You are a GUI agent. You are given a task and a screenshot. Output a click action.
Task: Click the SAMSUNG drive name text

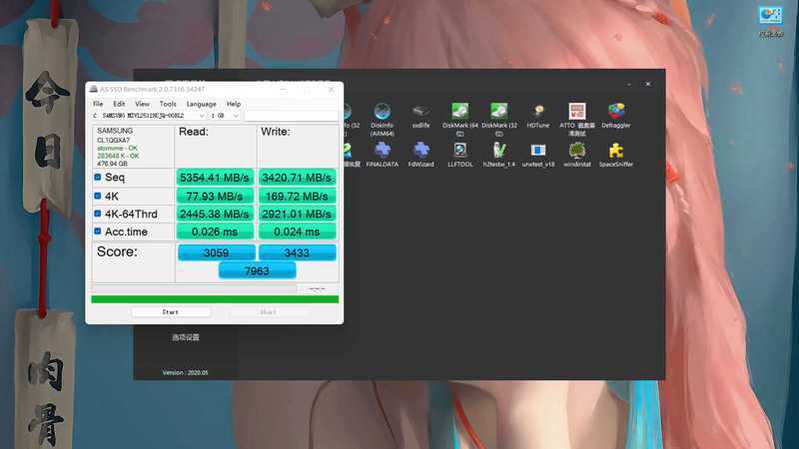click(x=115, y=131)
